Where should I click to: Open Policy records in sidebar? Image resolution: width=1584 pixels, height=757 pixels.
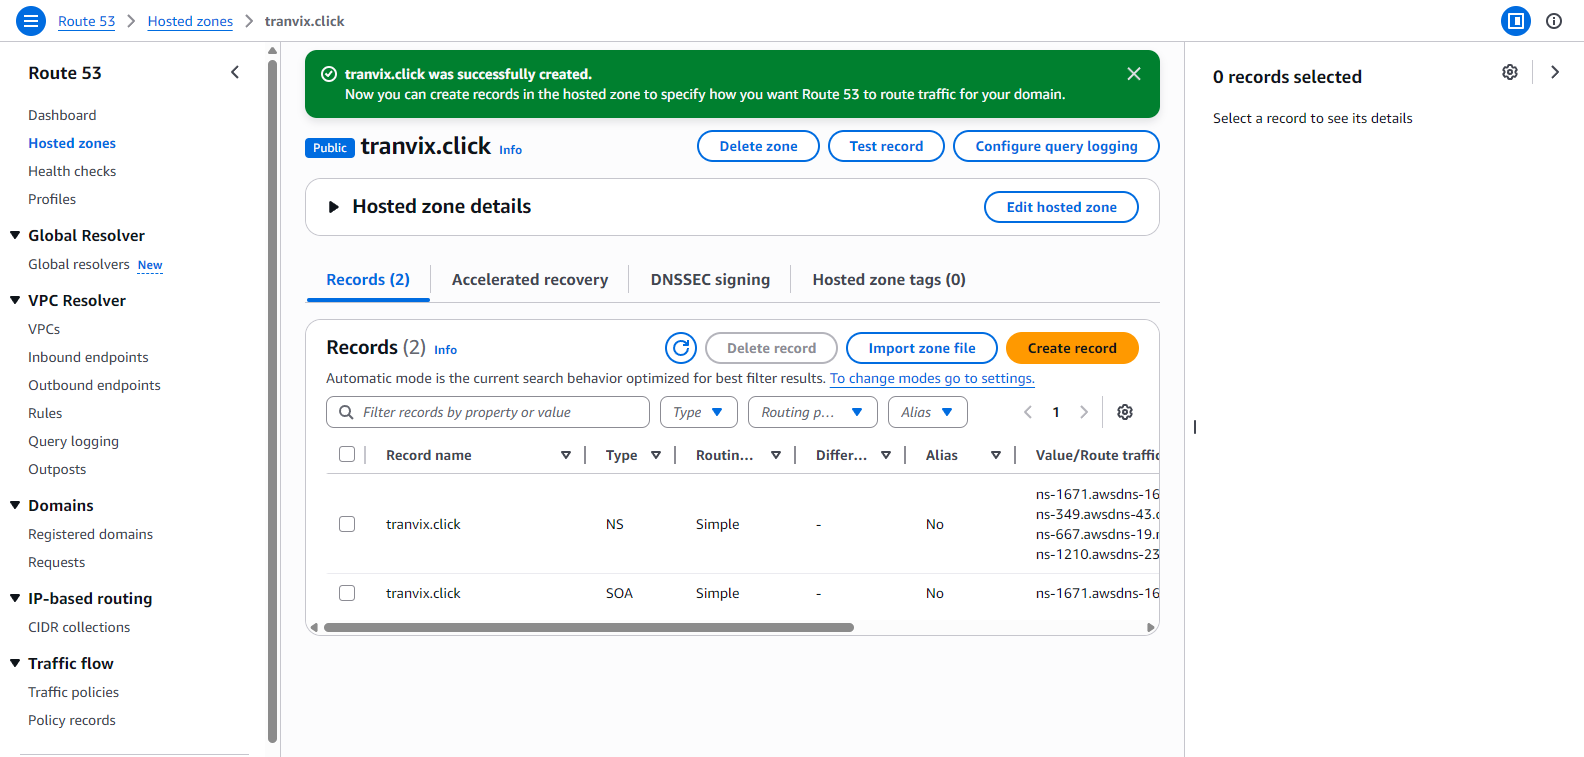[x=72, y=720]
